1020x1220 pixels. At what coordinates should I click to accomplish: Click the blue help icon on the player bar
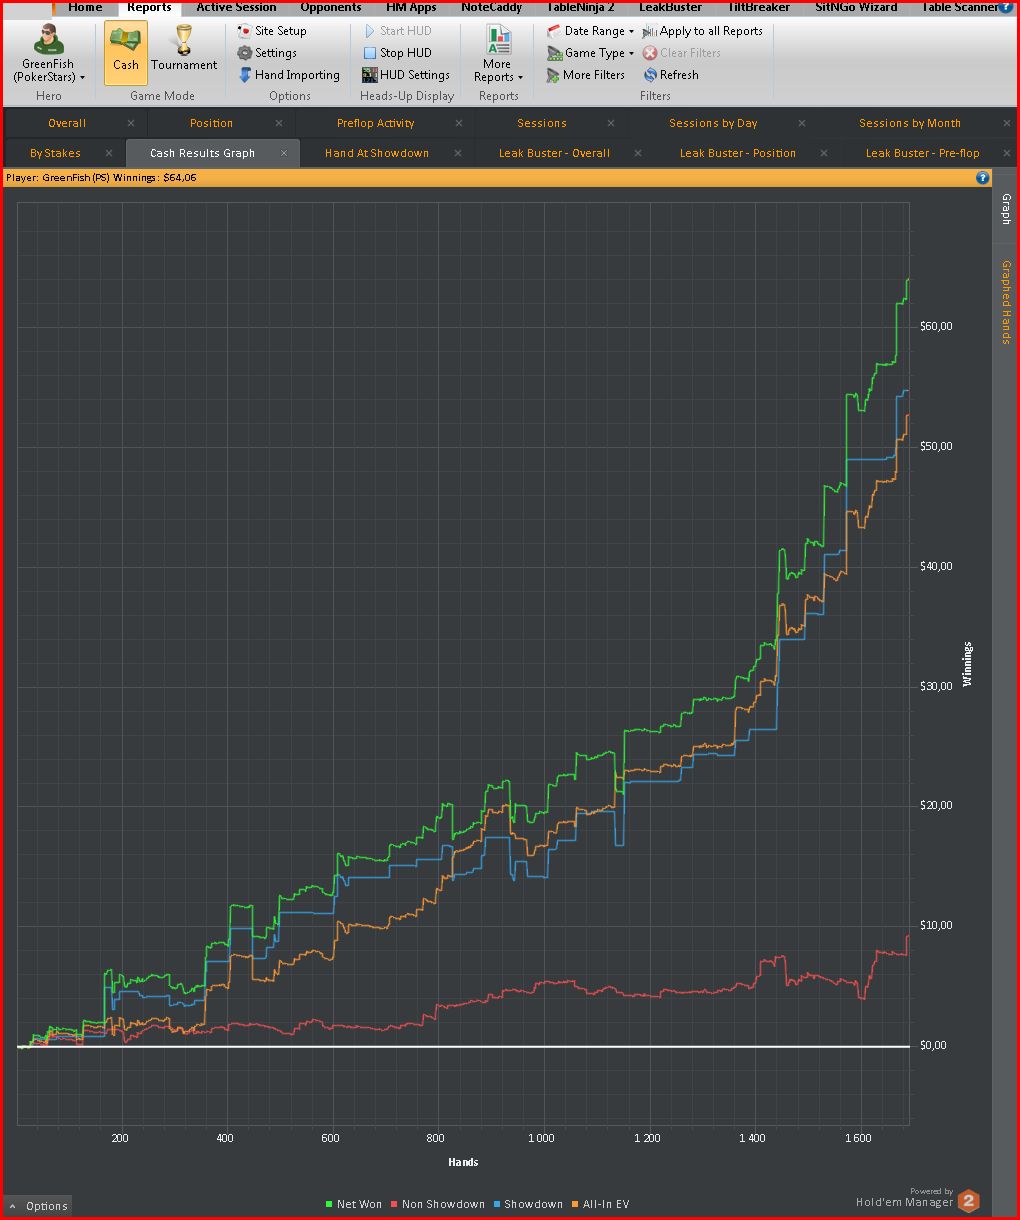click(982, 178)
